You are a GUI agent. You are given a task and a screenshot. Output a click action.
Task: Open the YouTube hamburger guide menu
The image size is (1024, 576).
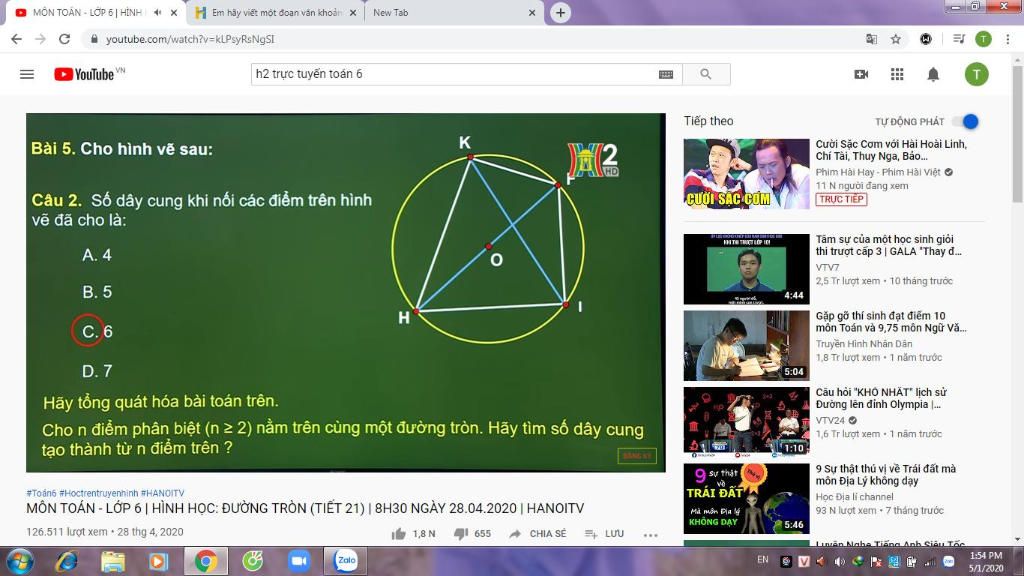pos(27,74)
